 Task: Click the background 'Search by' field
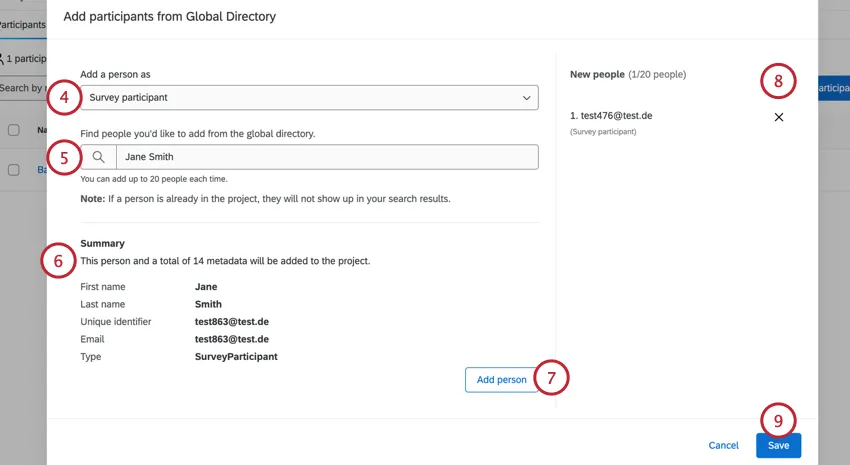click(x=22, y=88)
